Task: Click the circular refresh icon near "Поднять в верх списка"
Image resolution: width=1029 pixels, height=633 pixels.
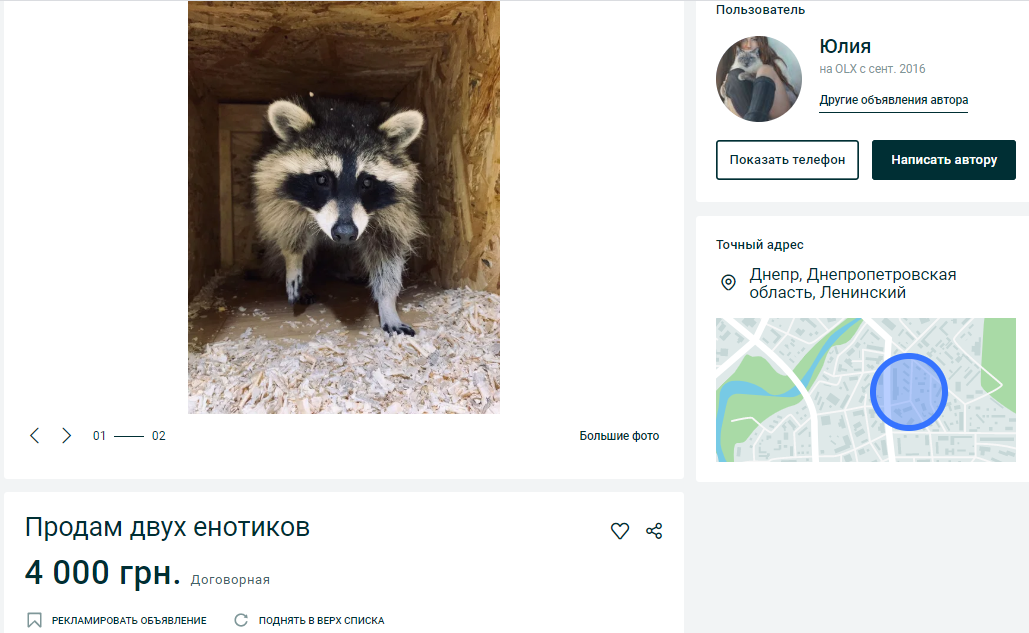Action: (241, 620)
